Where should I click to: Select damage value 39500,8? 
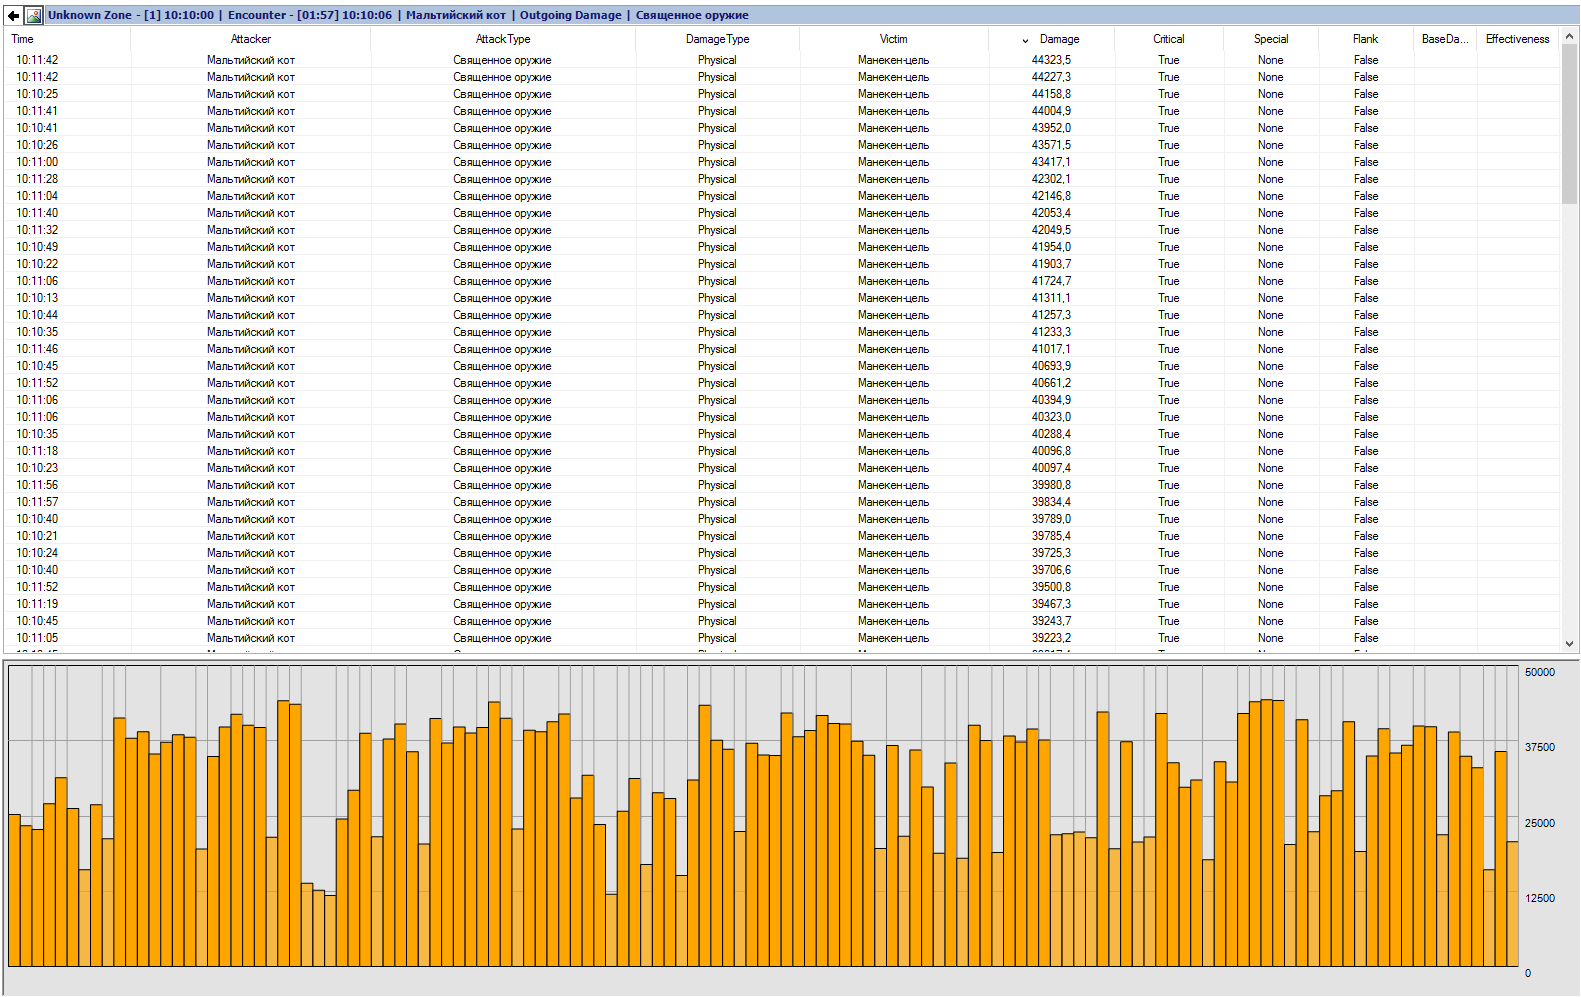pyautogui.click(x=1051, y=587)
